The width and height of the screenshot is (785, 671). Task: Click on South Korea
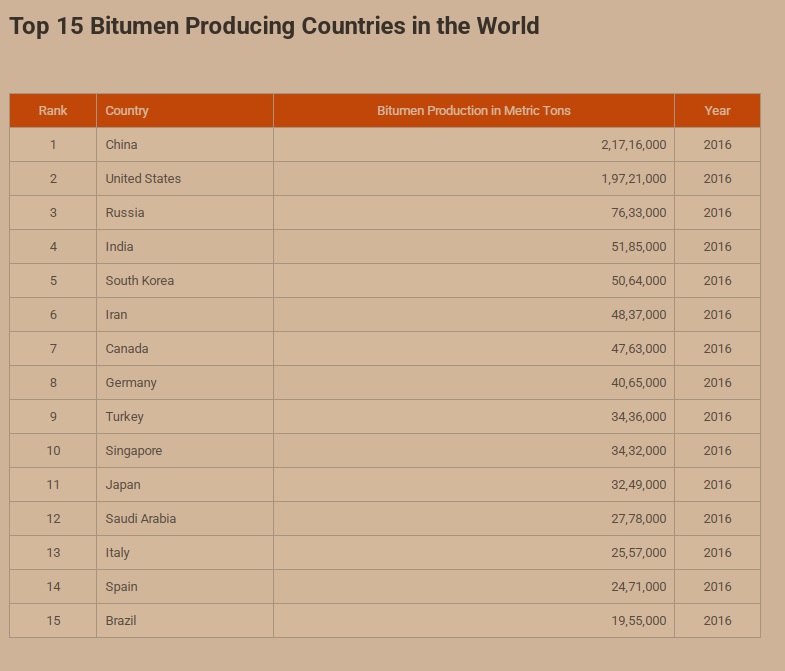(x=139, y=281)
